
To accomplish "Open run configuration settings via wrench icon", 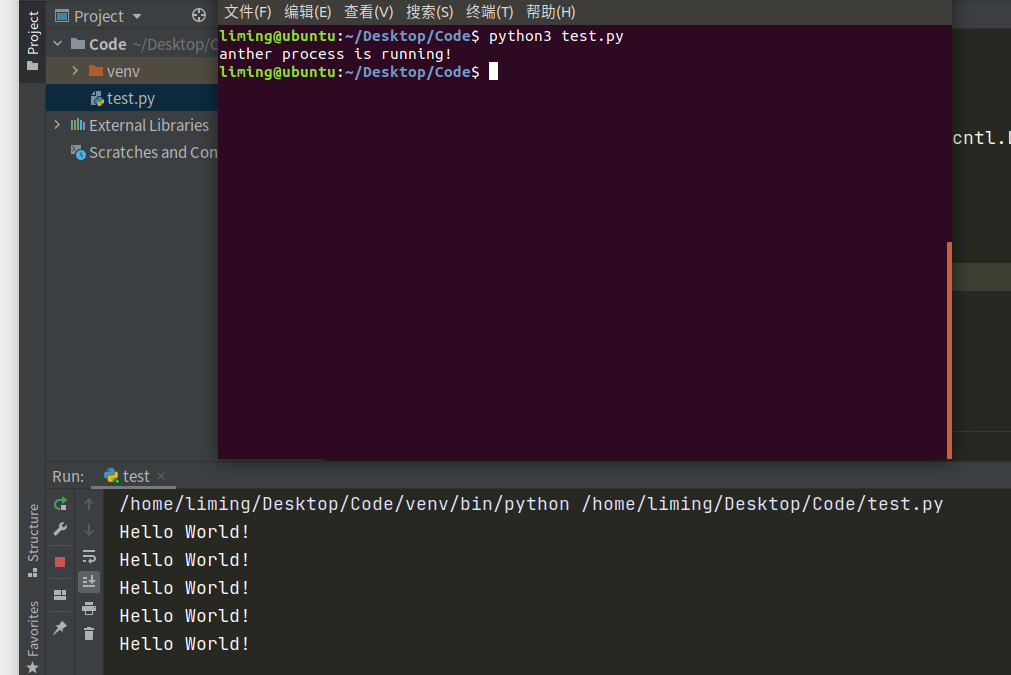I will click(x=59, y=528).
